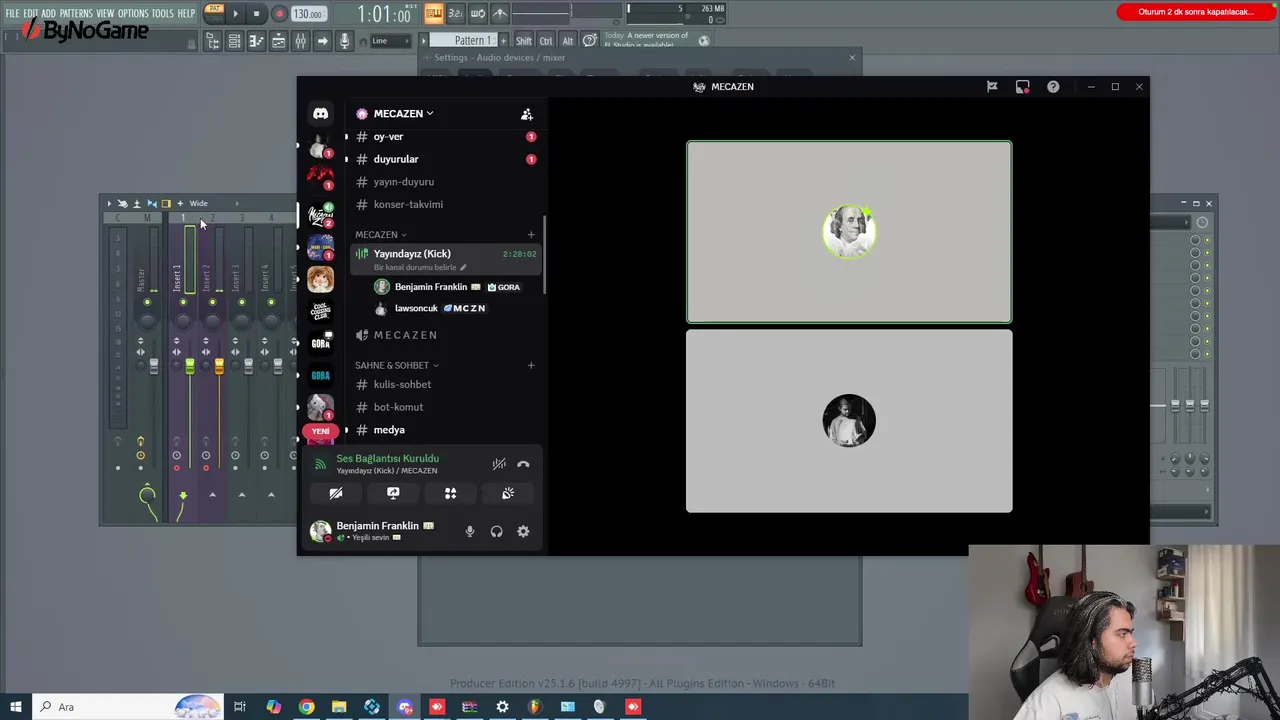Toggle PAT/SONG mode switch in FL Studio
1280x720 pixels.
(214, 13)
